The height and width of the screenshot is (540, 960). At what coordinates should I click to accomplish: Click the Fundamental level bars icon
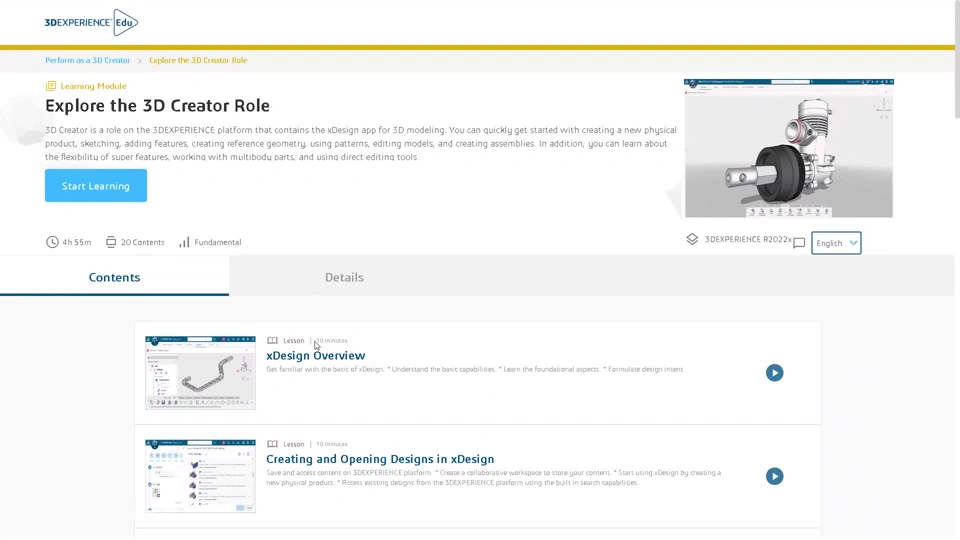coord(184,242)
